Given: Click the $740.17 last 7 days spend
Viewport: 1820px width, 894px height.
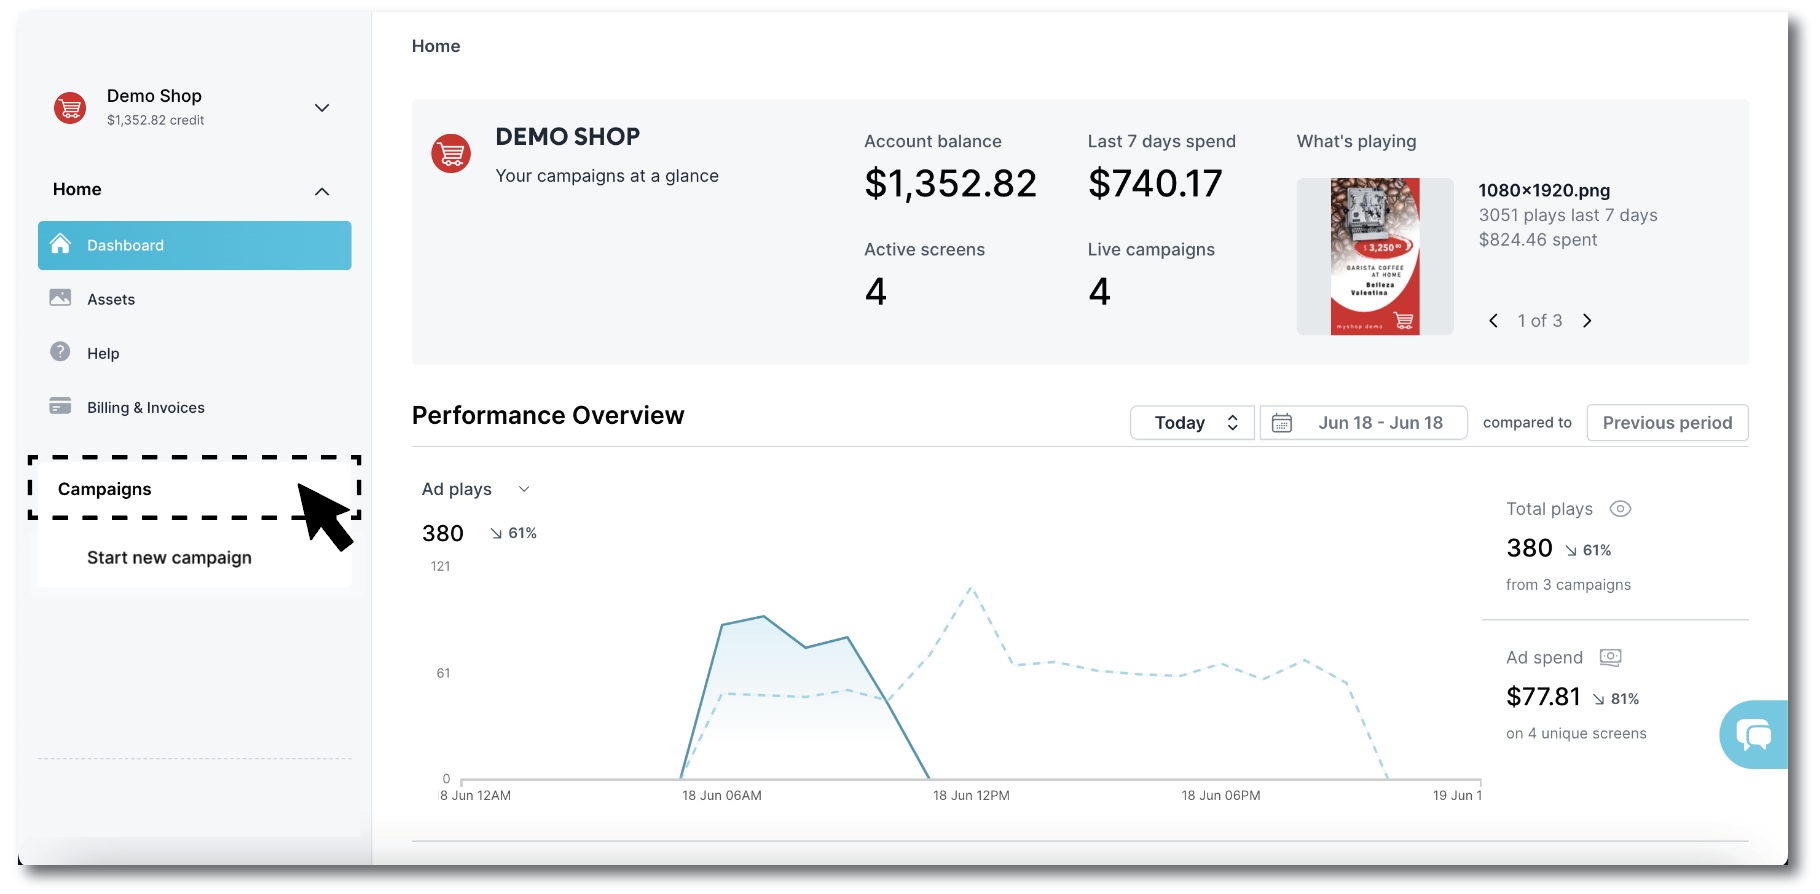Looking at the screenshot, I should tap(1155, 184).
